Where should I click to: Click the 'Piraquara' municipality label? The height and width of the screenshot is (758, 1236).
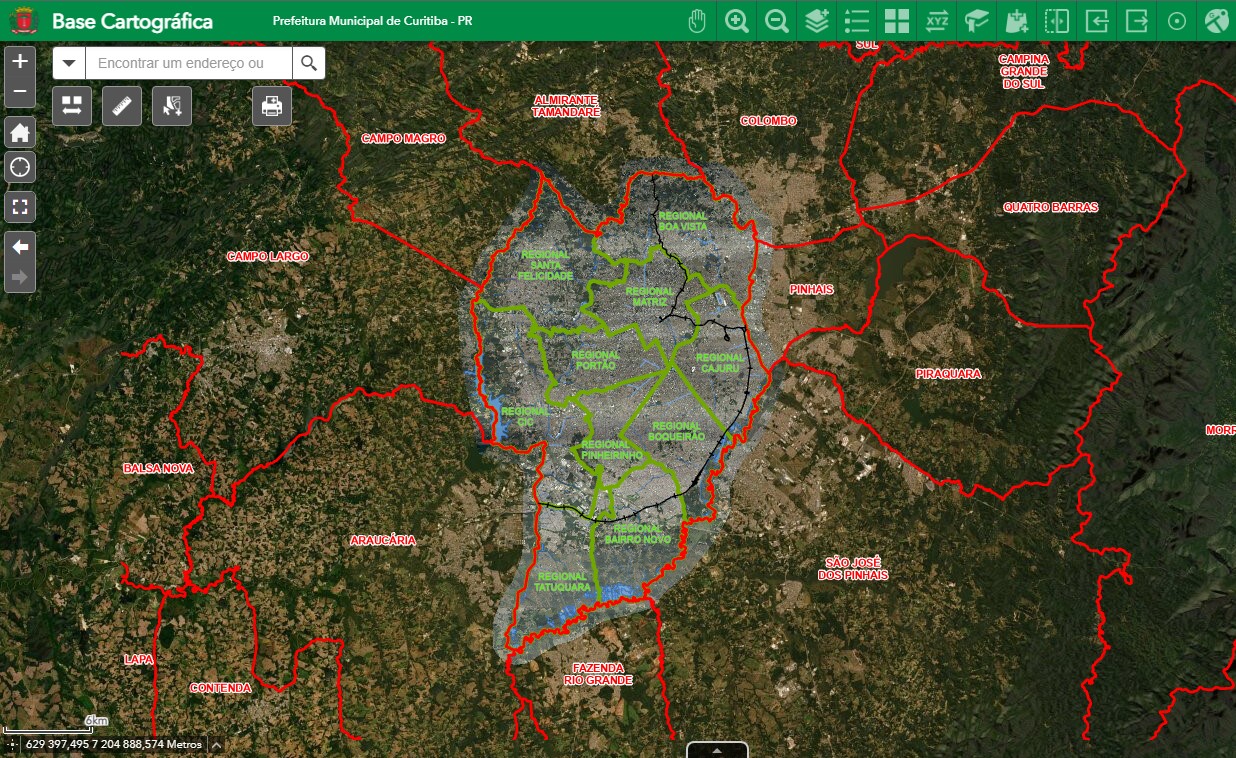(948, 374)
